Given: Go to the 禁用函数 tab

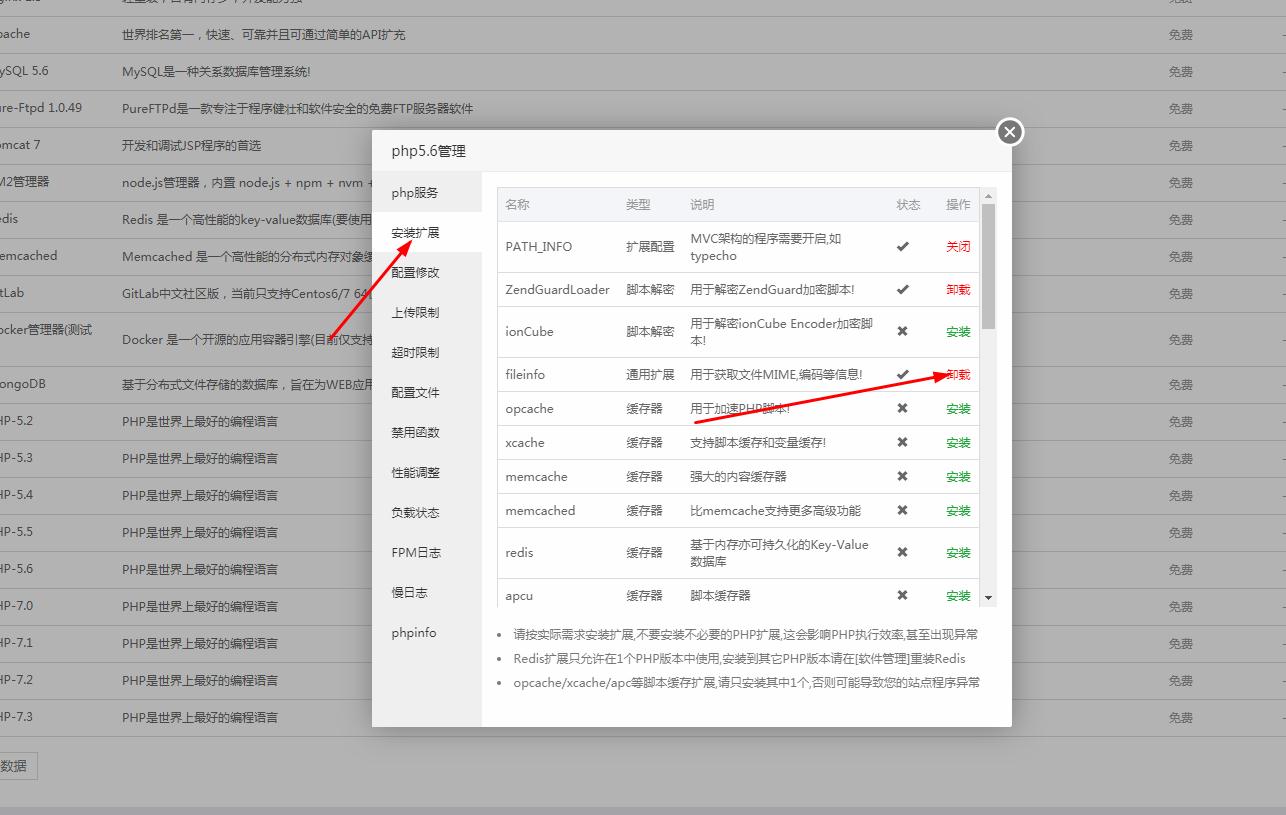Looking at the screenshot, I should coord(415,433).
